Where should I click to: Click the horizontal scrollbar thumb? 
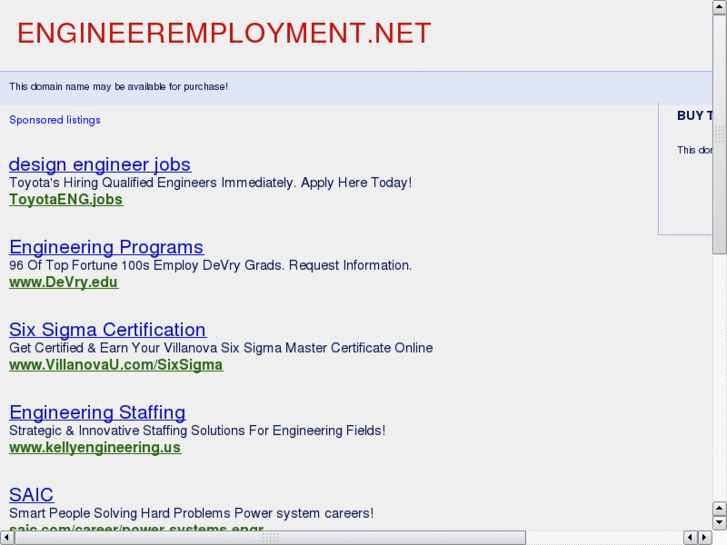click(x=270, y=537)
